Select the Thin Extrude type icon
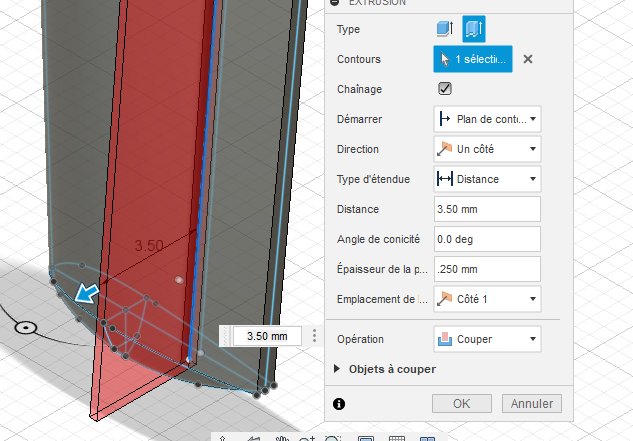Screen dimensions: 633x441 474,29
